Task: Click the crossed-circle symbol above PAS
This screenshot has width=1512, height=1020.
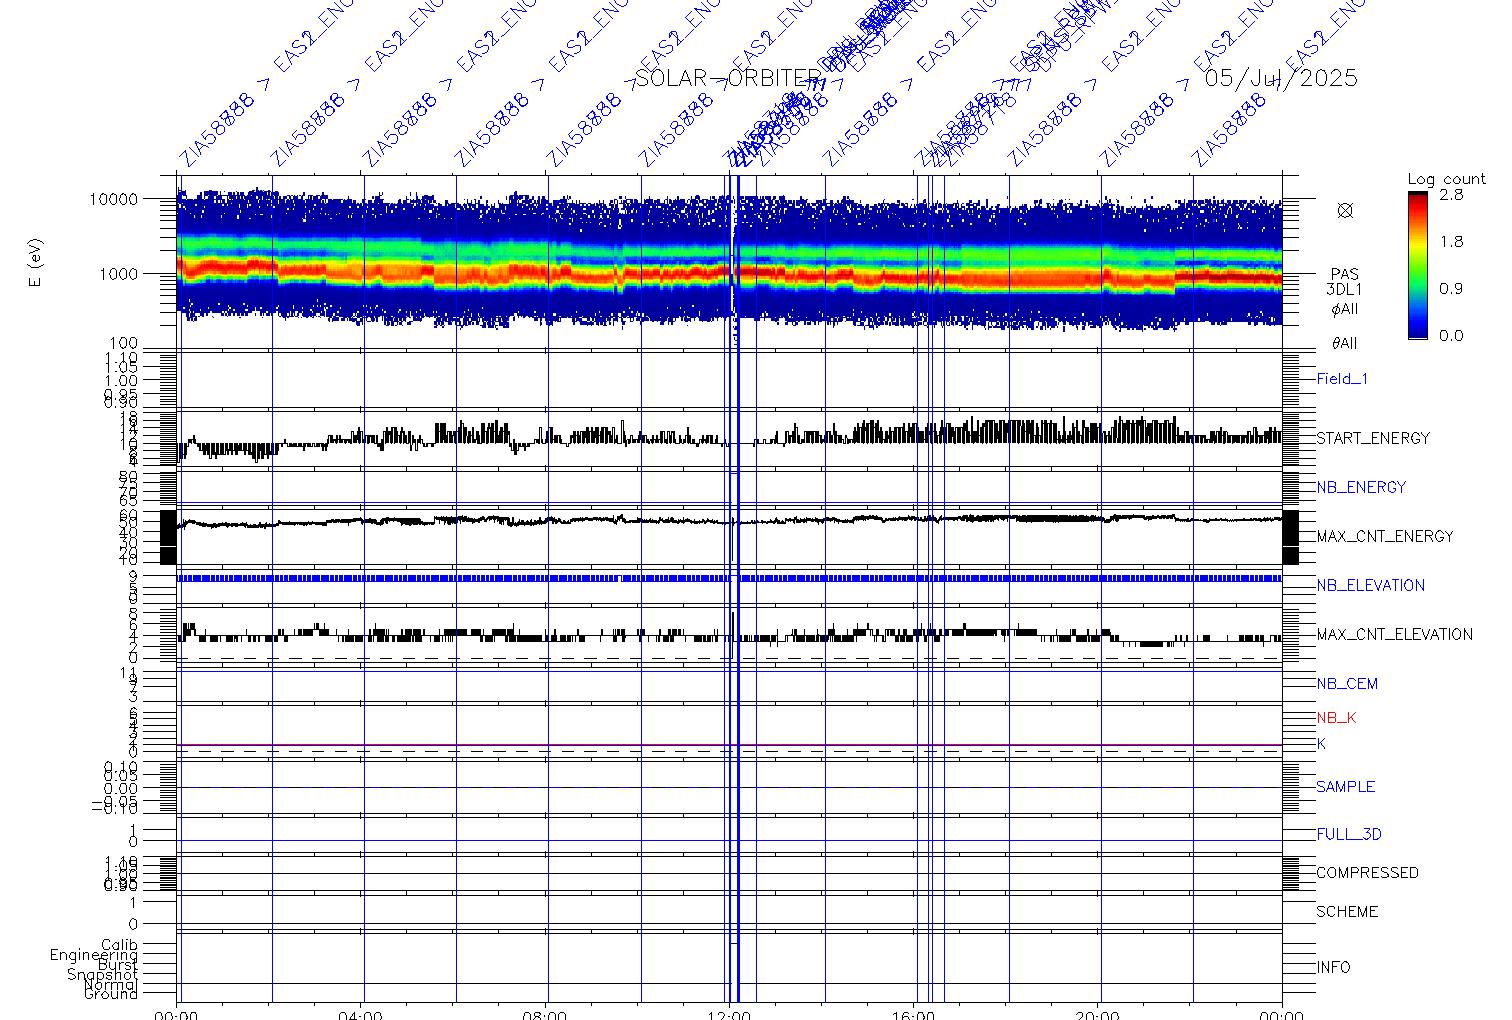Action: click(x=1345, y=210)
